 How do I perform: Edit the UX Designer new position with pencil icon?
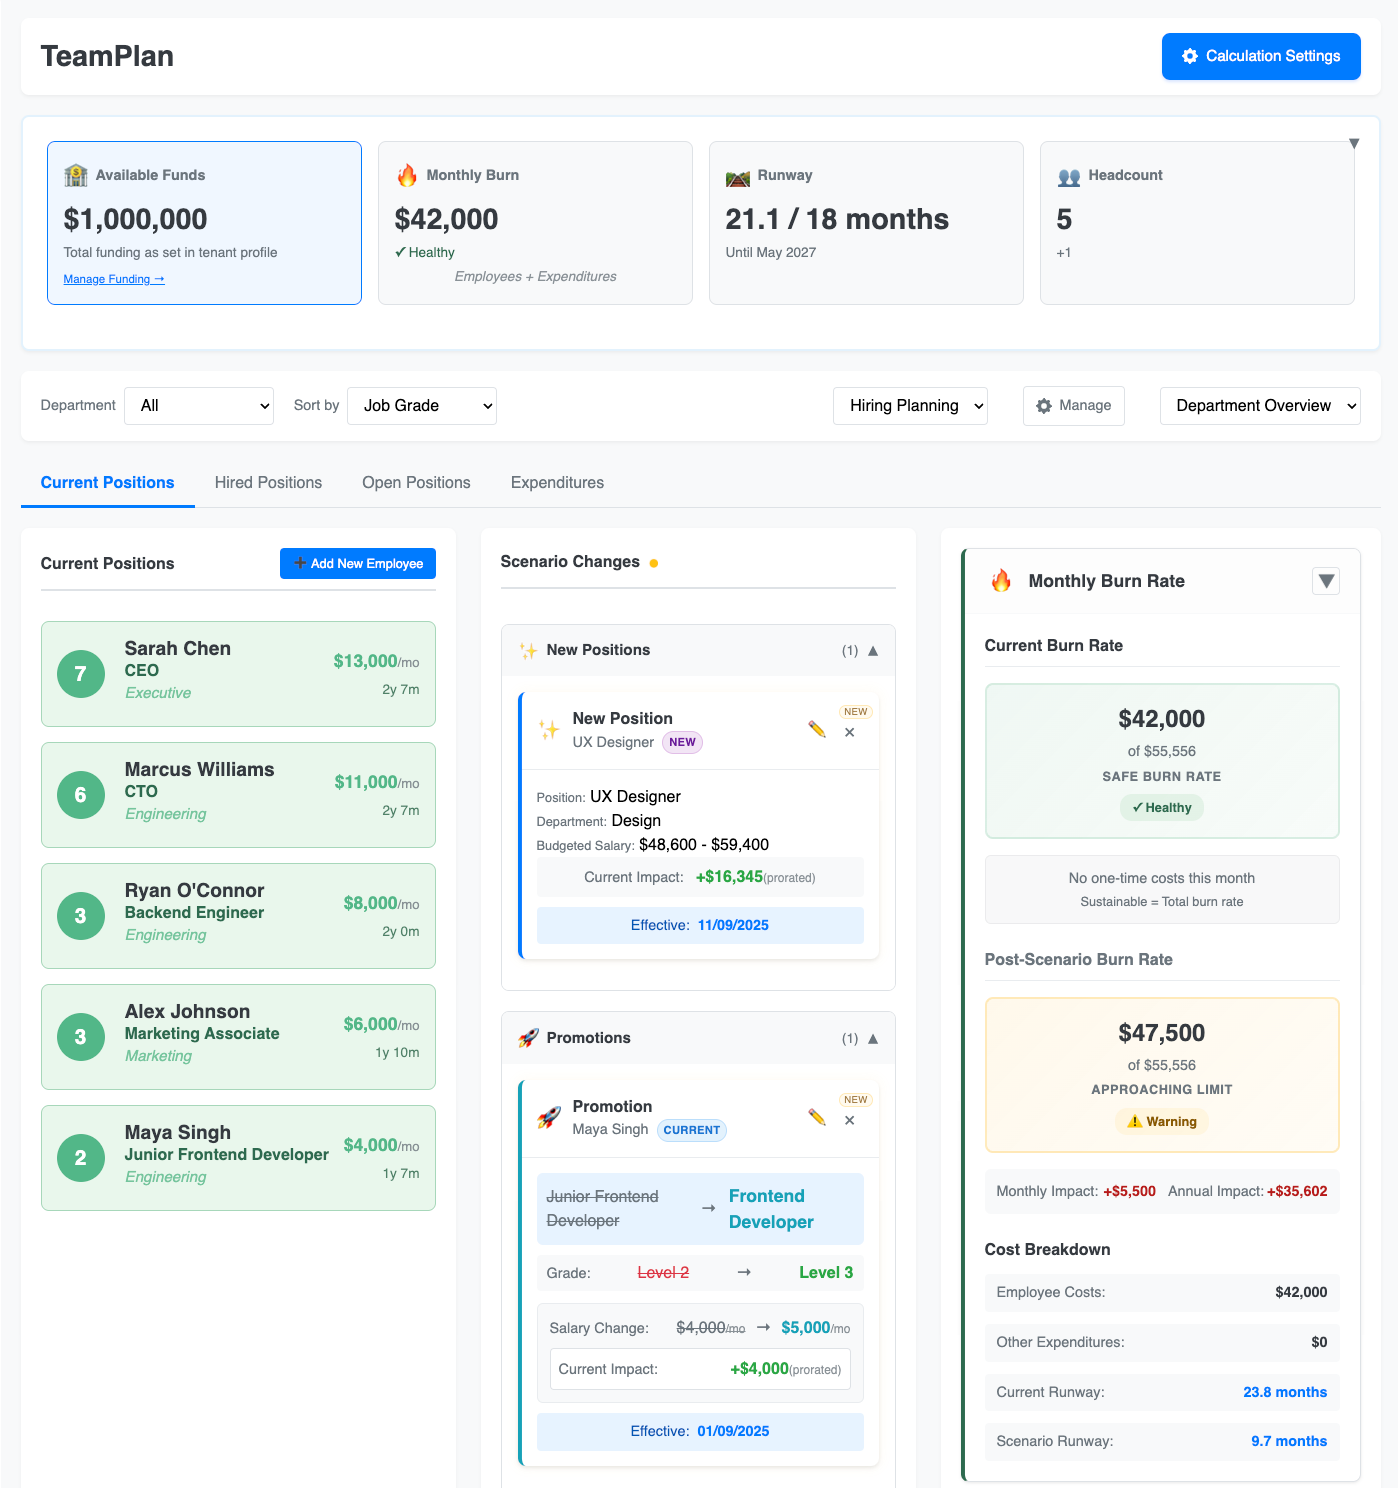pyautogui.click(x=817, y=730)
